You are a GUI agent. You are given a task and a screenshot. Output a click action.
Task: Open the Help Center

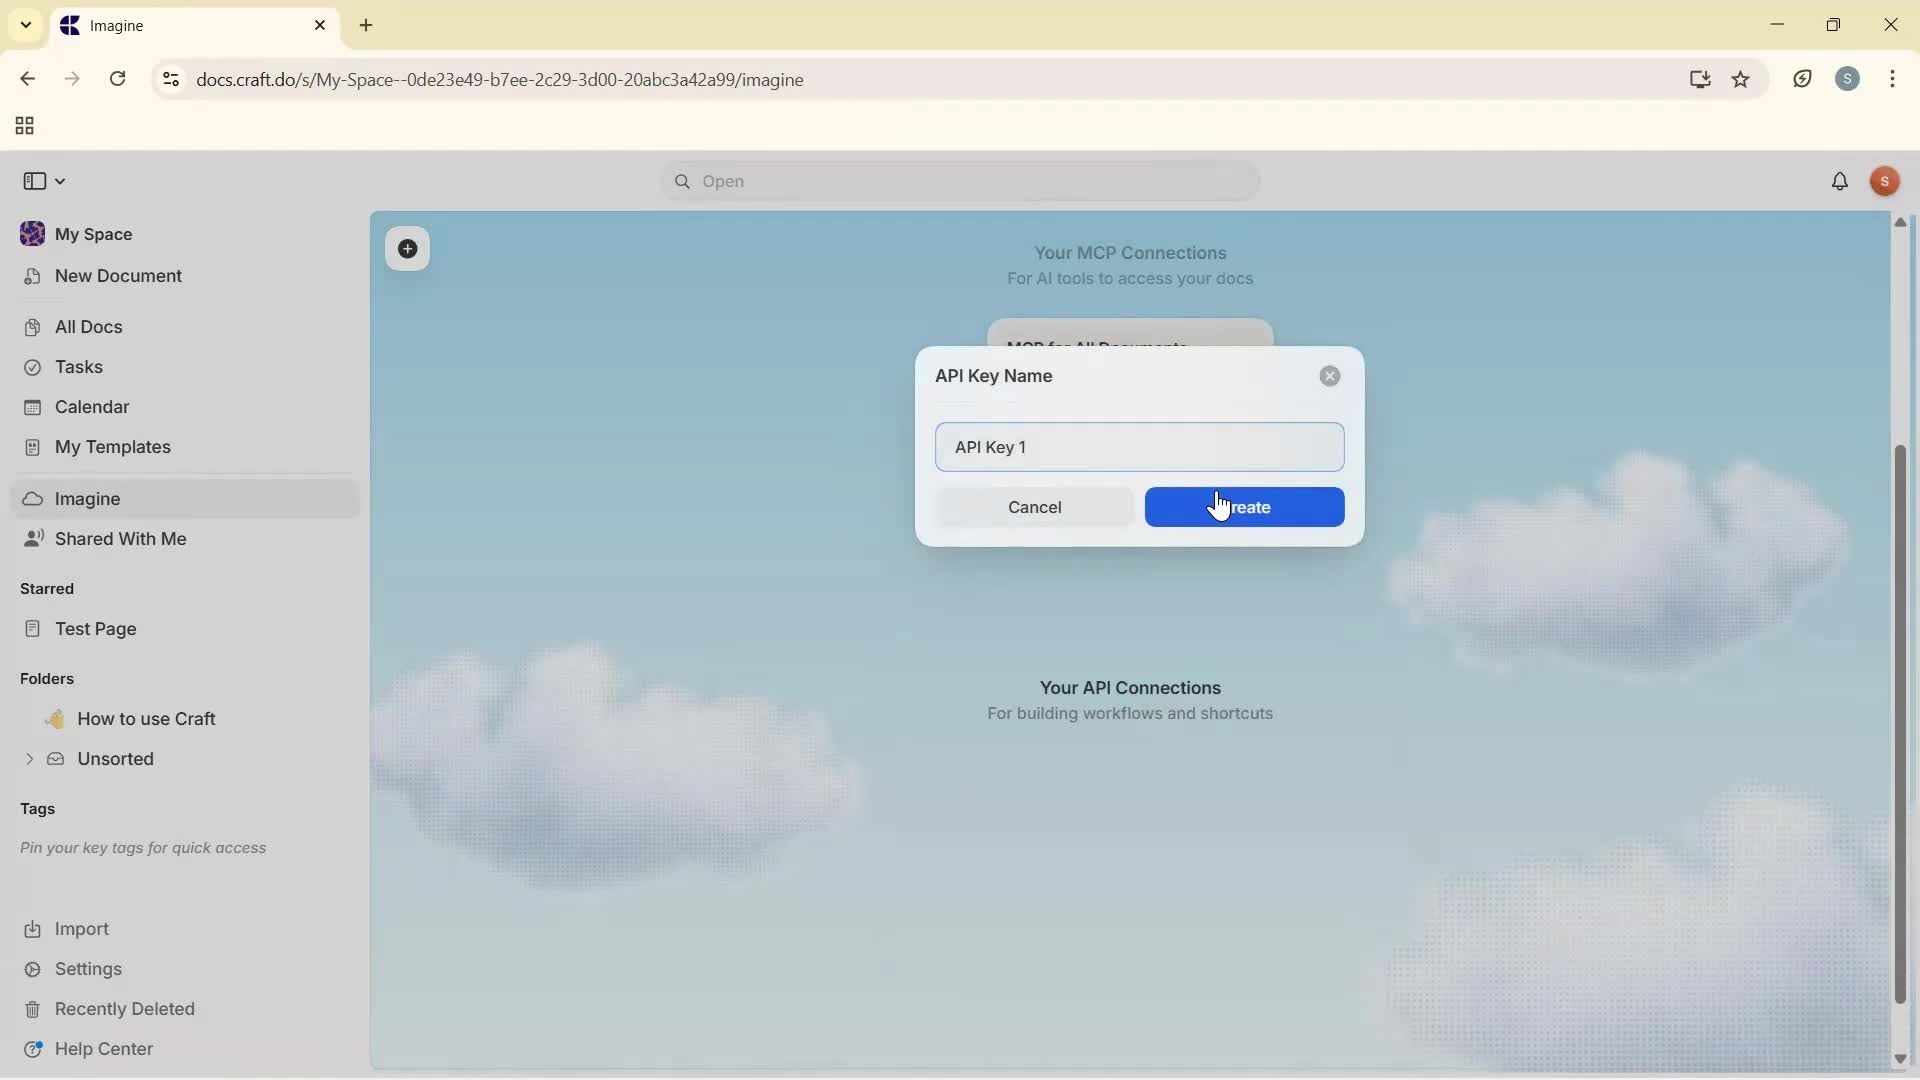pos(102,1049)
